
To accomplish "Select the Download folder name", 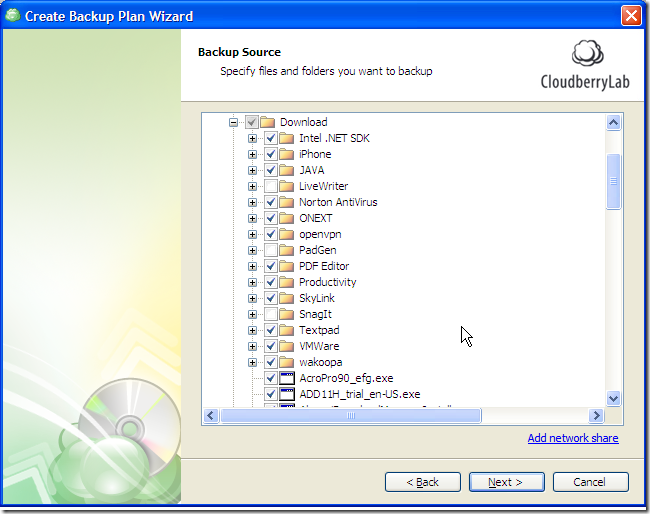I will 303,122.
